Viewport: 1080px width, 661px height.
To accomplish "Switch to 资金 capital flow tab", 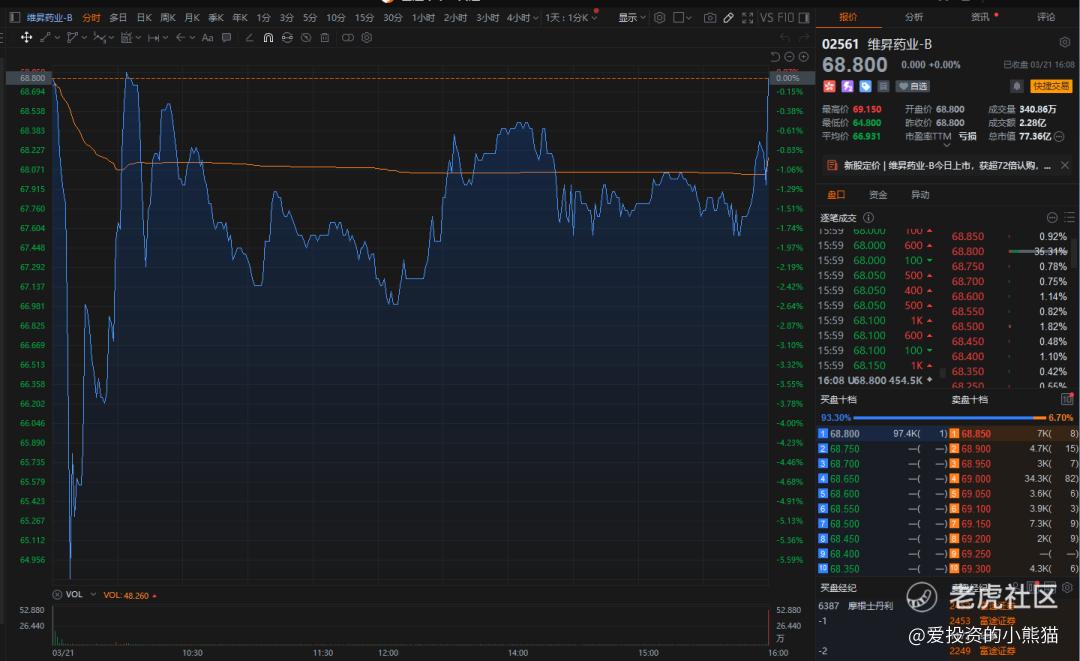I will point(878,195).
